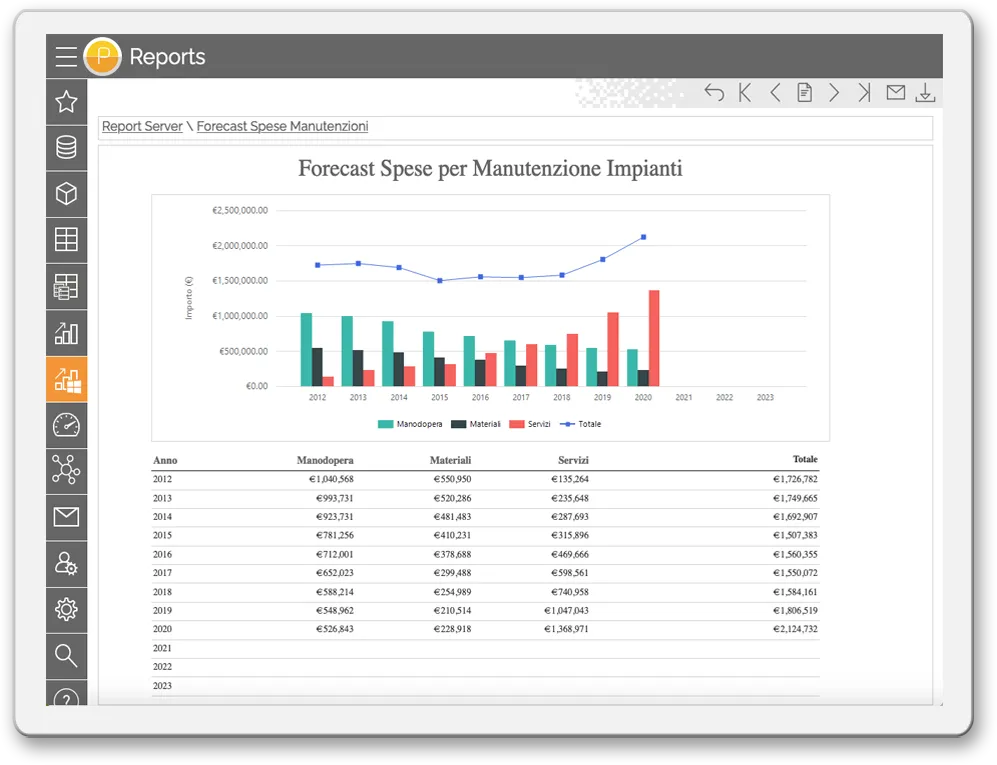
Task: Open the settings gear in the sidebar
Action: (66, 609)
